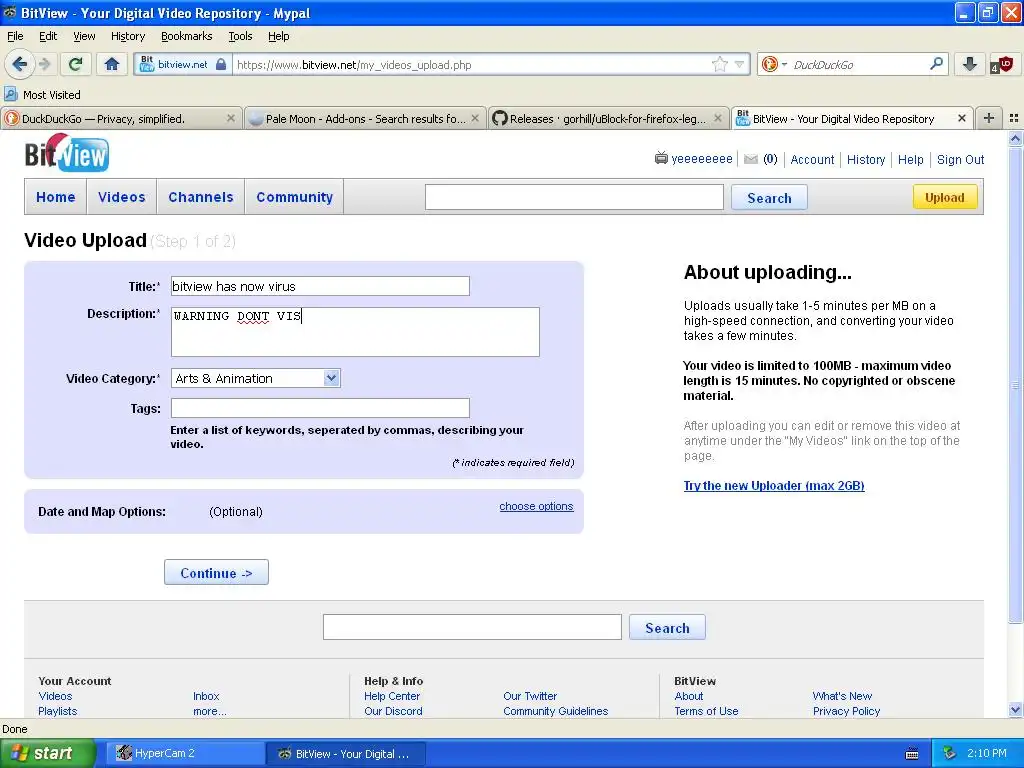Viewport: 1024px width, 768px height.
Task: Focus the Tags input field
Action: [x=320, y=408]
